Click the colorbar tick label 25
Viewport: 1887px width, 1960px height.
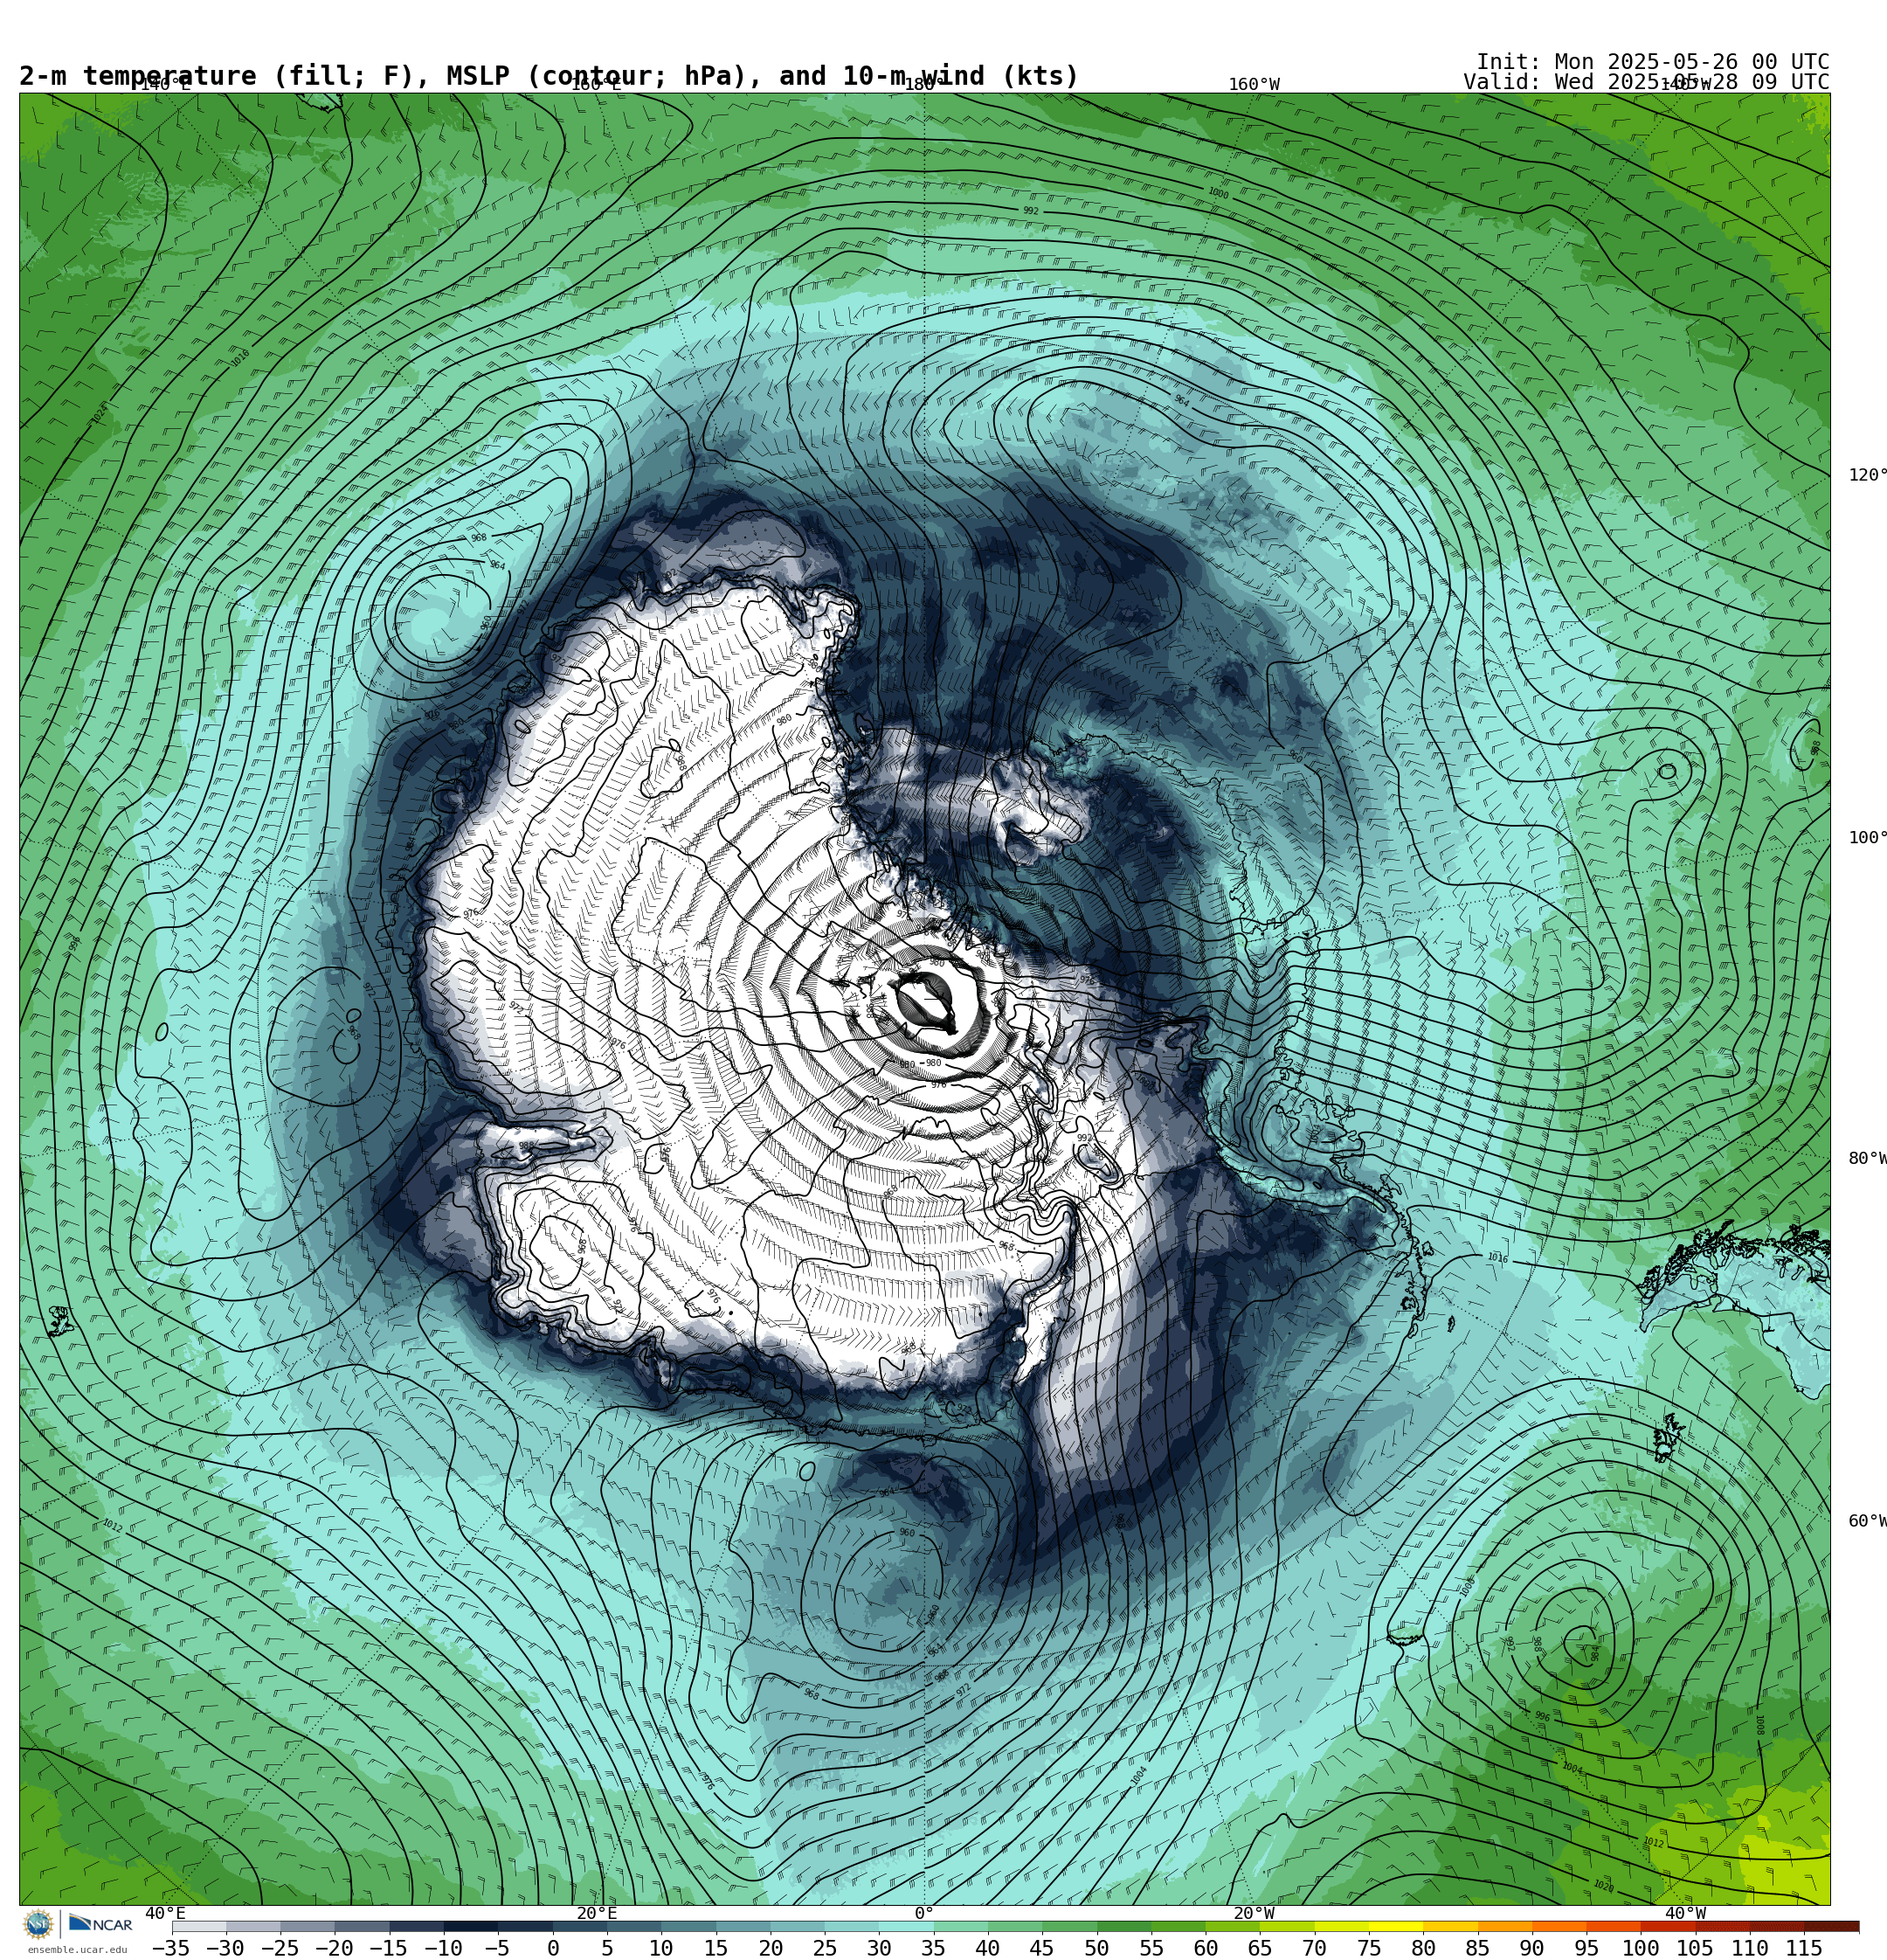(825, 1948)
